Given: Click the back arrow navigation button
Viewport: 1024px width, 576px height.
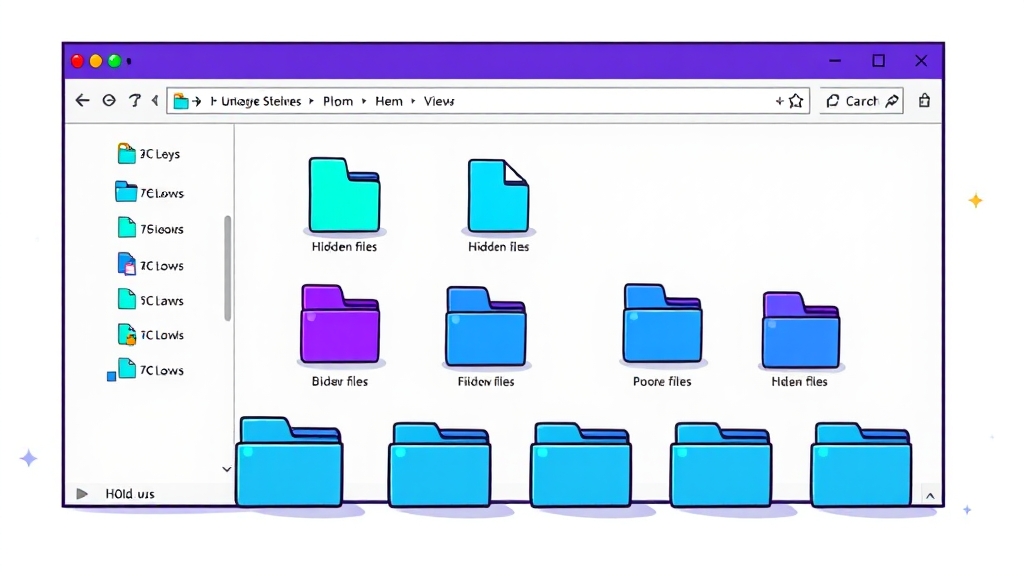Looking at the screenshot, I should [82, 101].
